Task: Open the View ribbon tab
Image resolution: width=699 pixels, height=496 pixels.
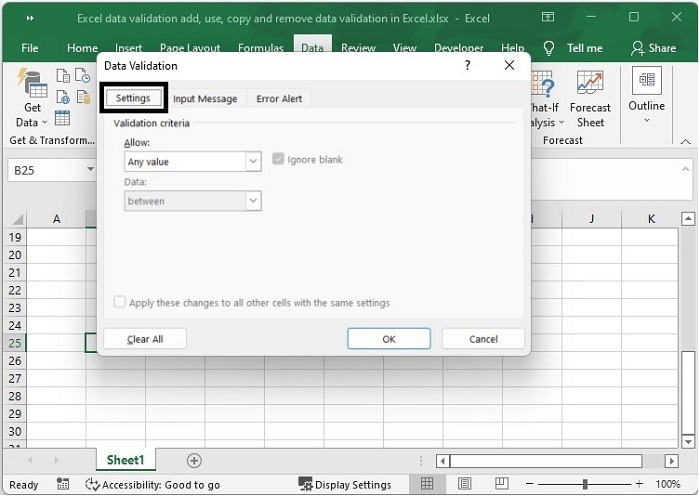Action: 404,48
